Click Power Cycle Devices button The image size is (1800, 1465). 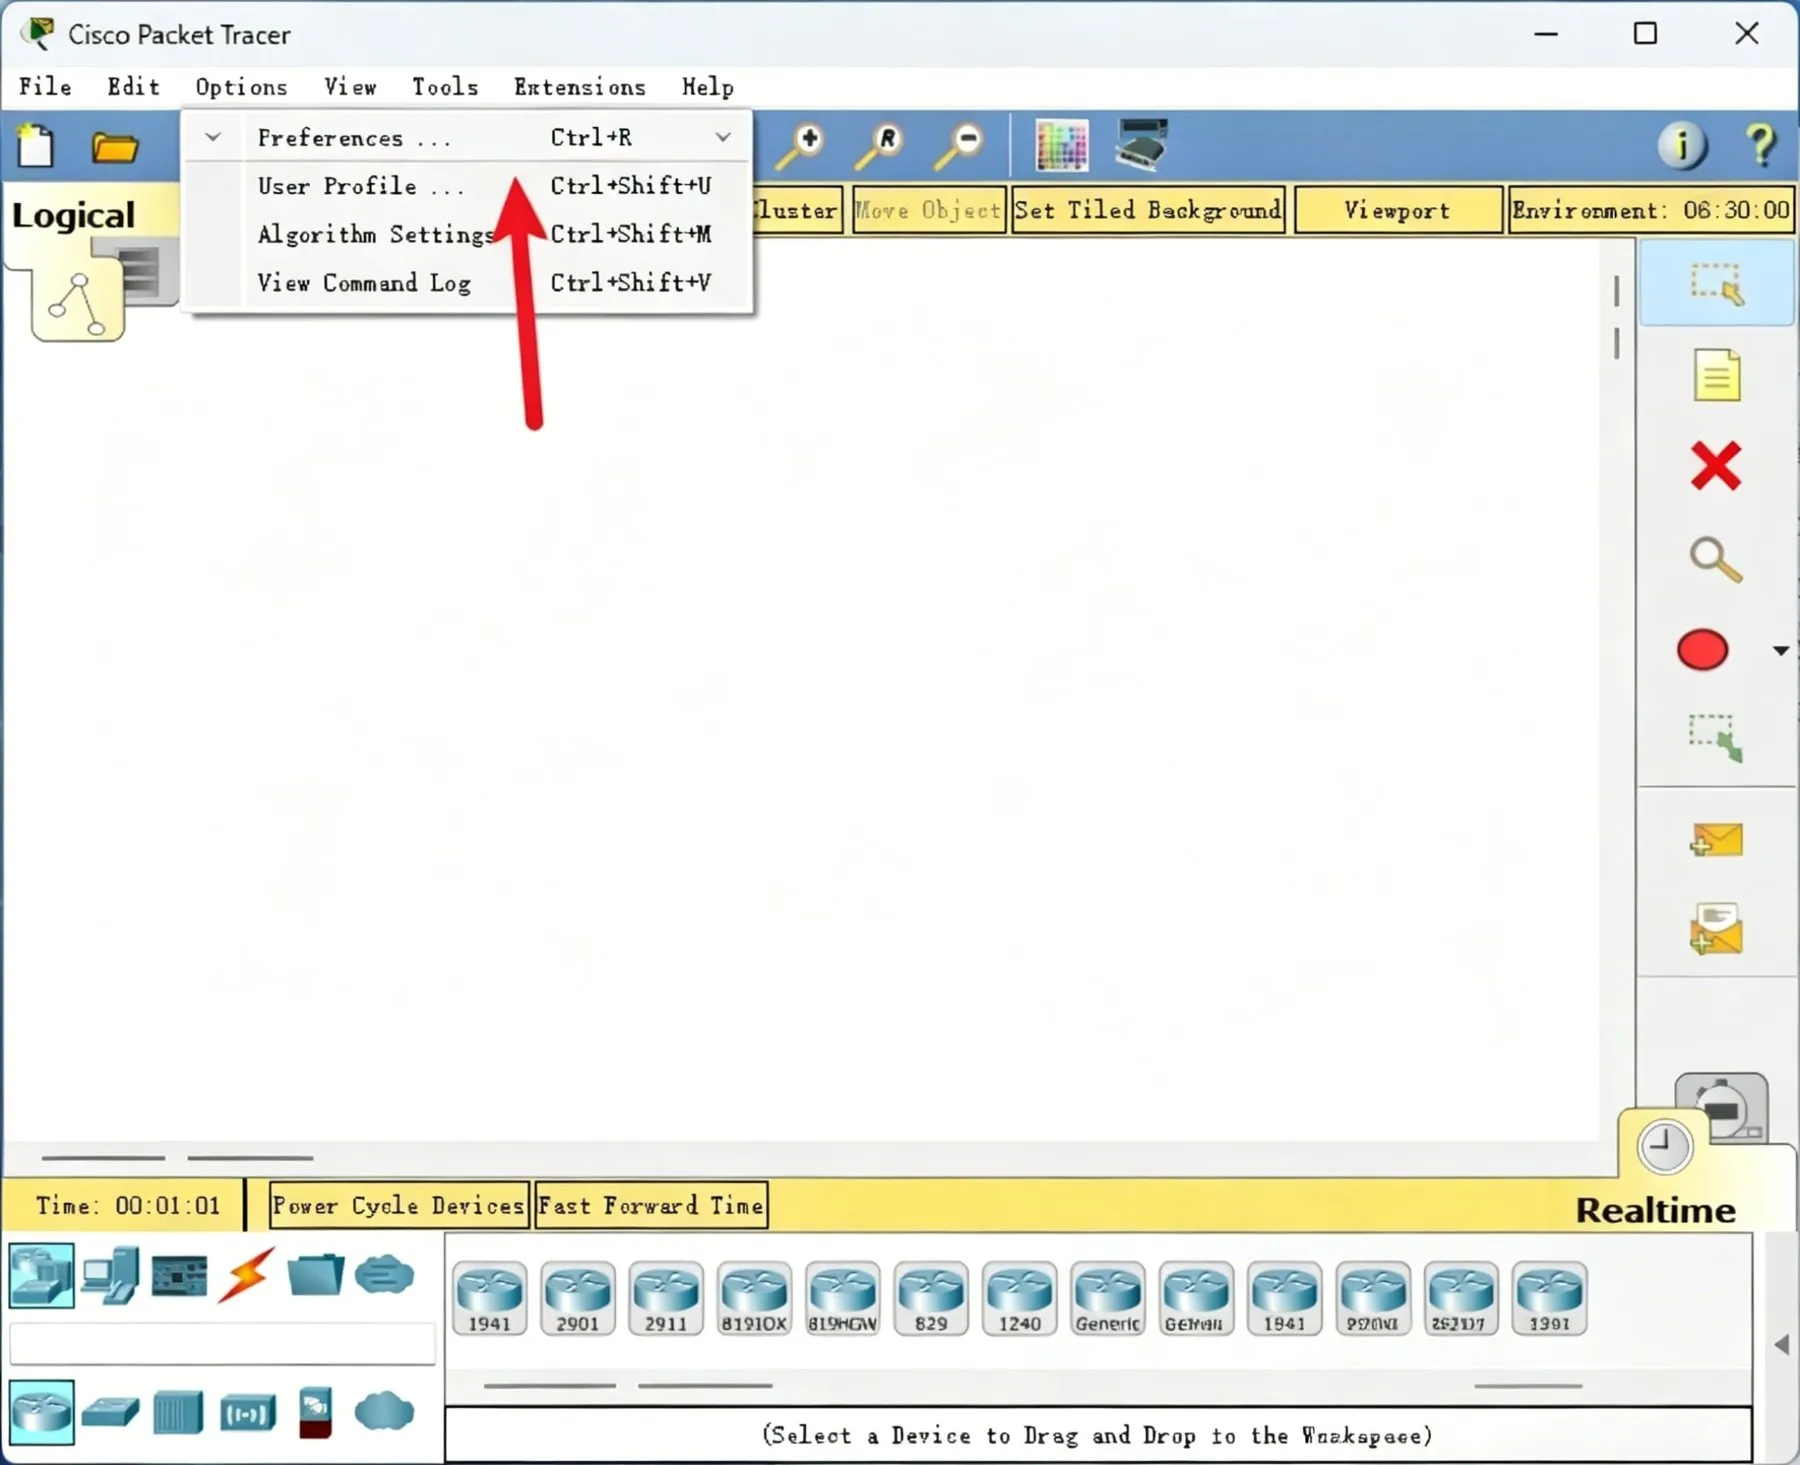coord(398,1206)
